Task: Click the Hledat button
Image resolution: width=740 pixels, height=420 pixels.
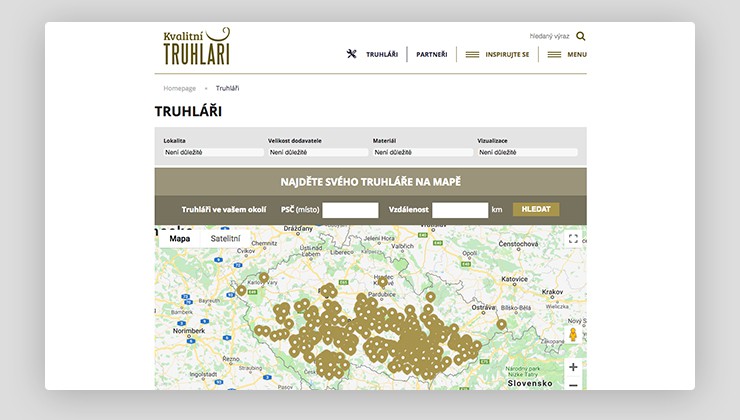Action: tap(536, 209)
